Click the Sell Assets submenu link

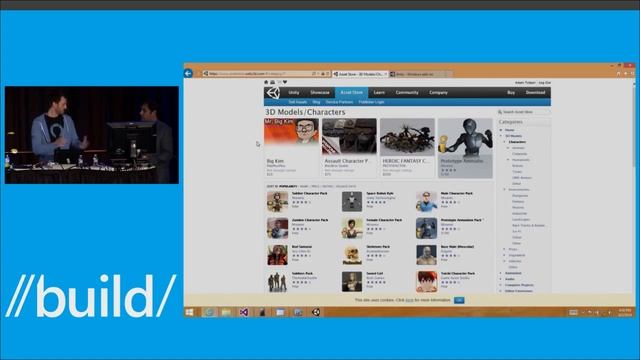[x=298, y=102]
